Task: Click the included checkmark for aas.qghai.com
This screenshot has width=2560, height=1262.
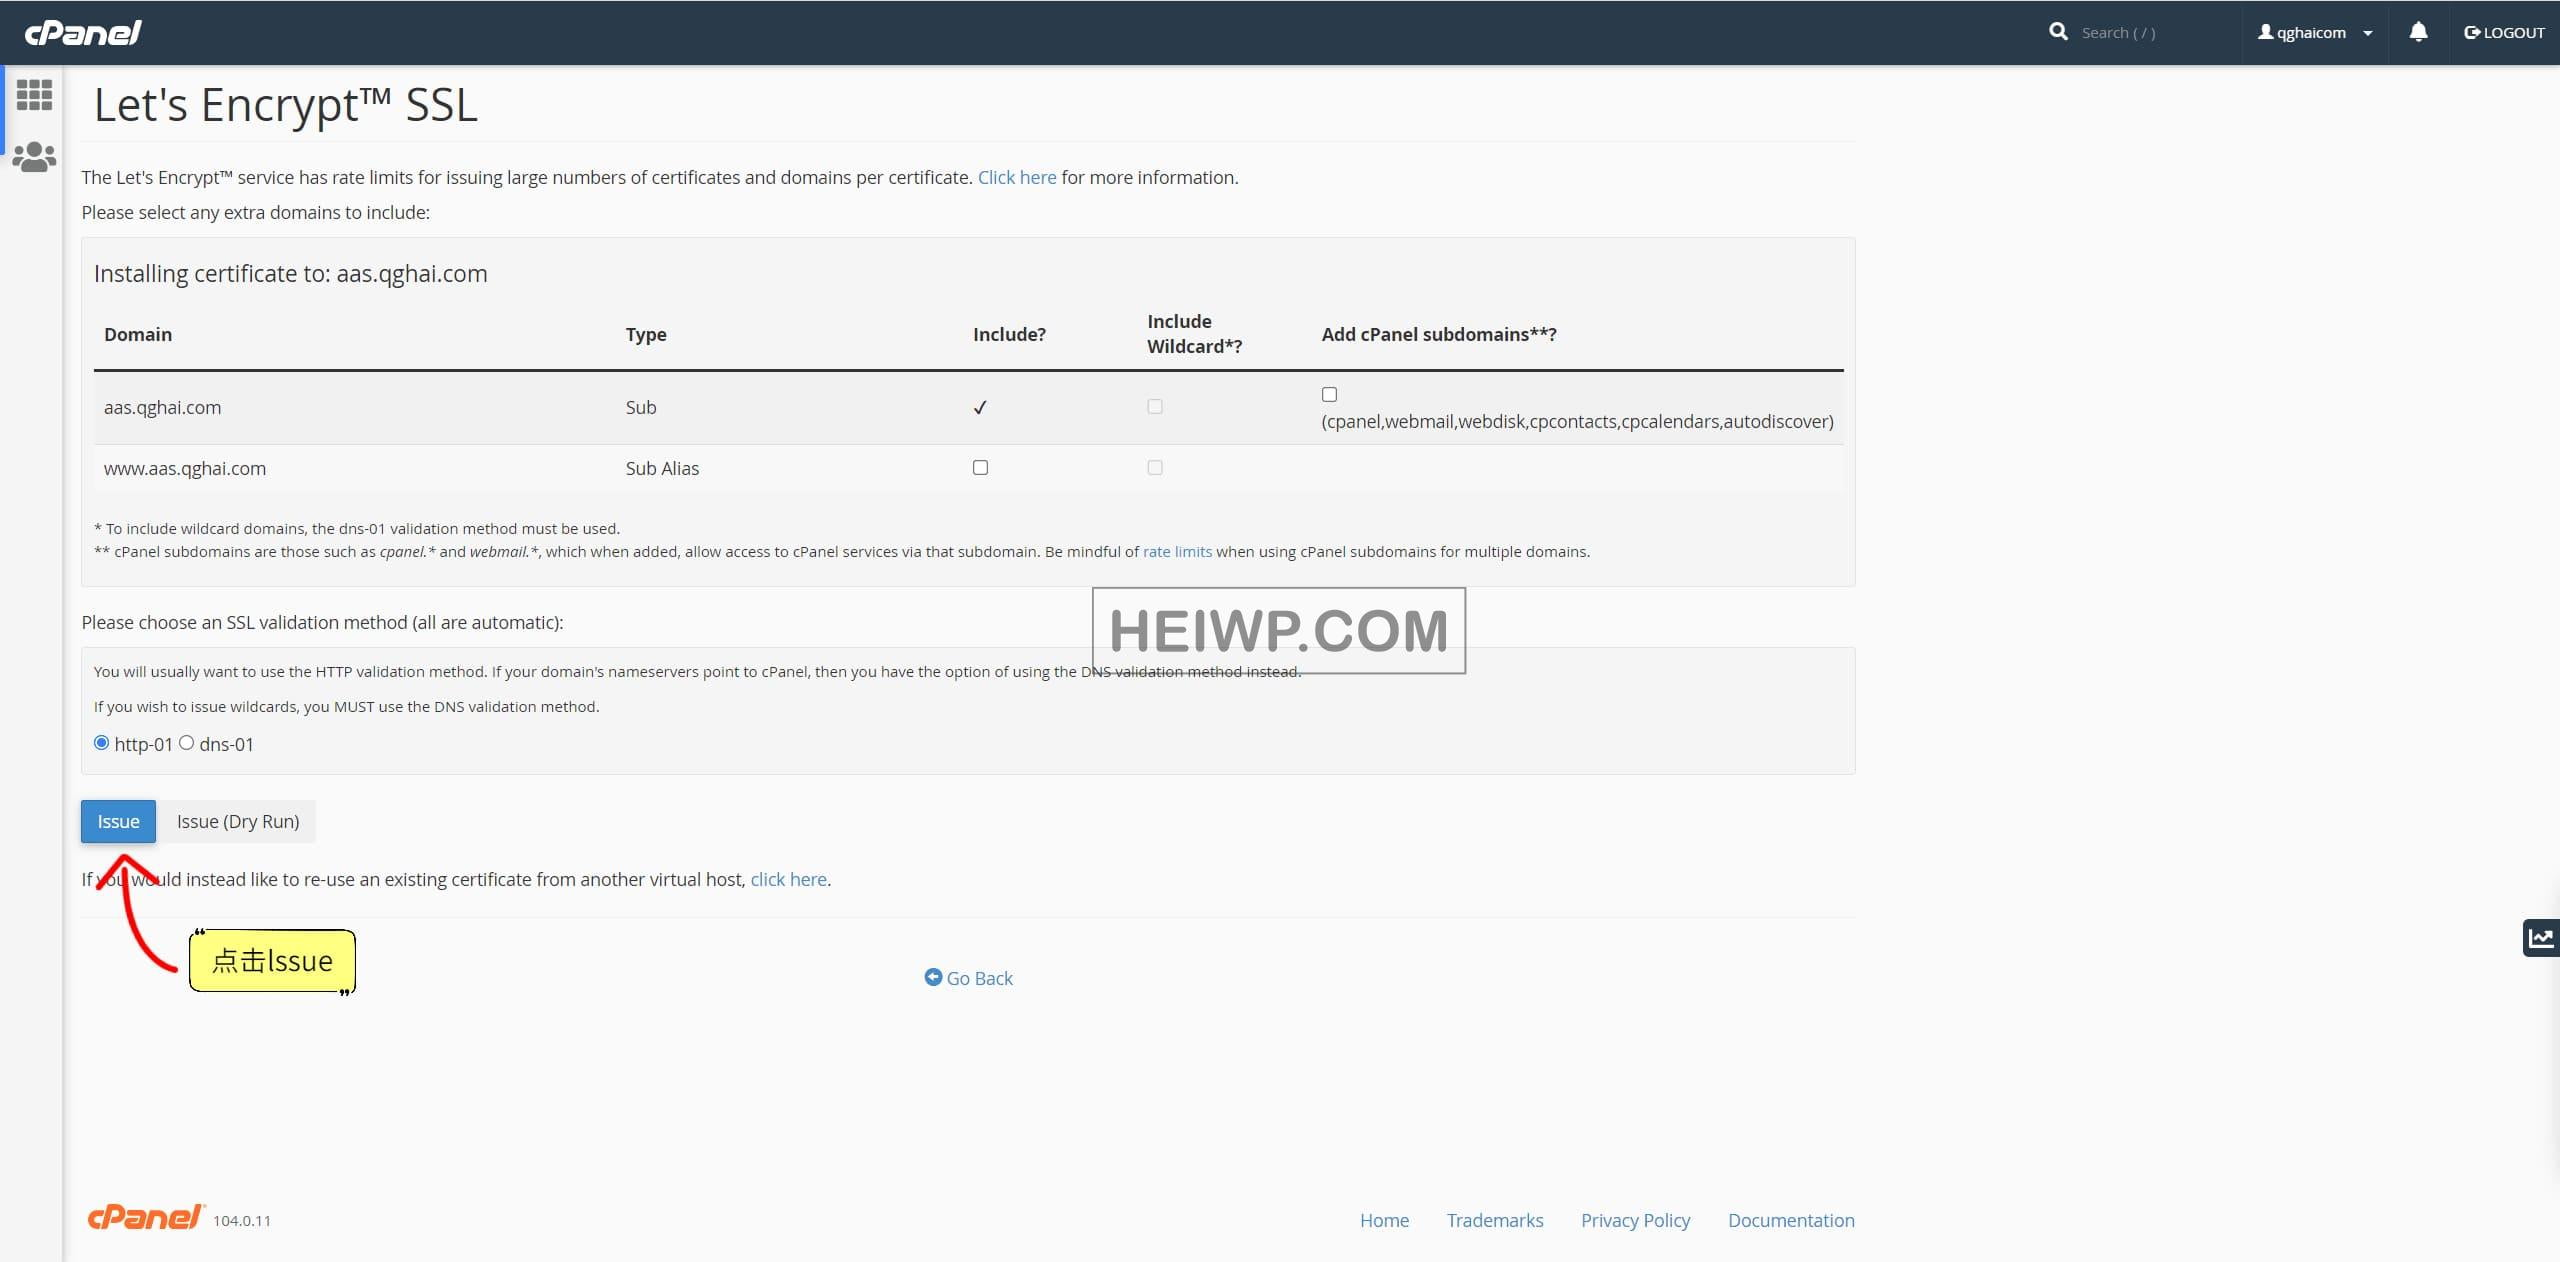Action: point(980,407)
